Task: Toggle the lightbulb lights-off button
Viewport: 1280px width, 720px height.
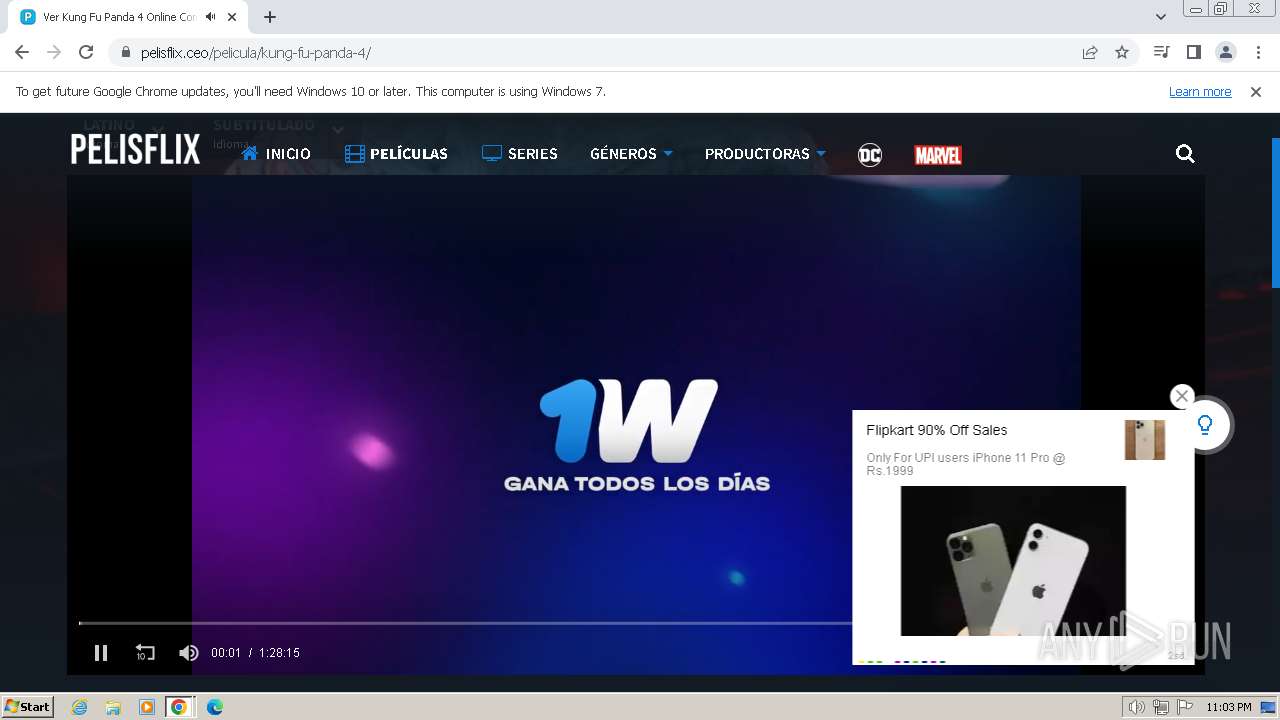Action: (1205, 425)
